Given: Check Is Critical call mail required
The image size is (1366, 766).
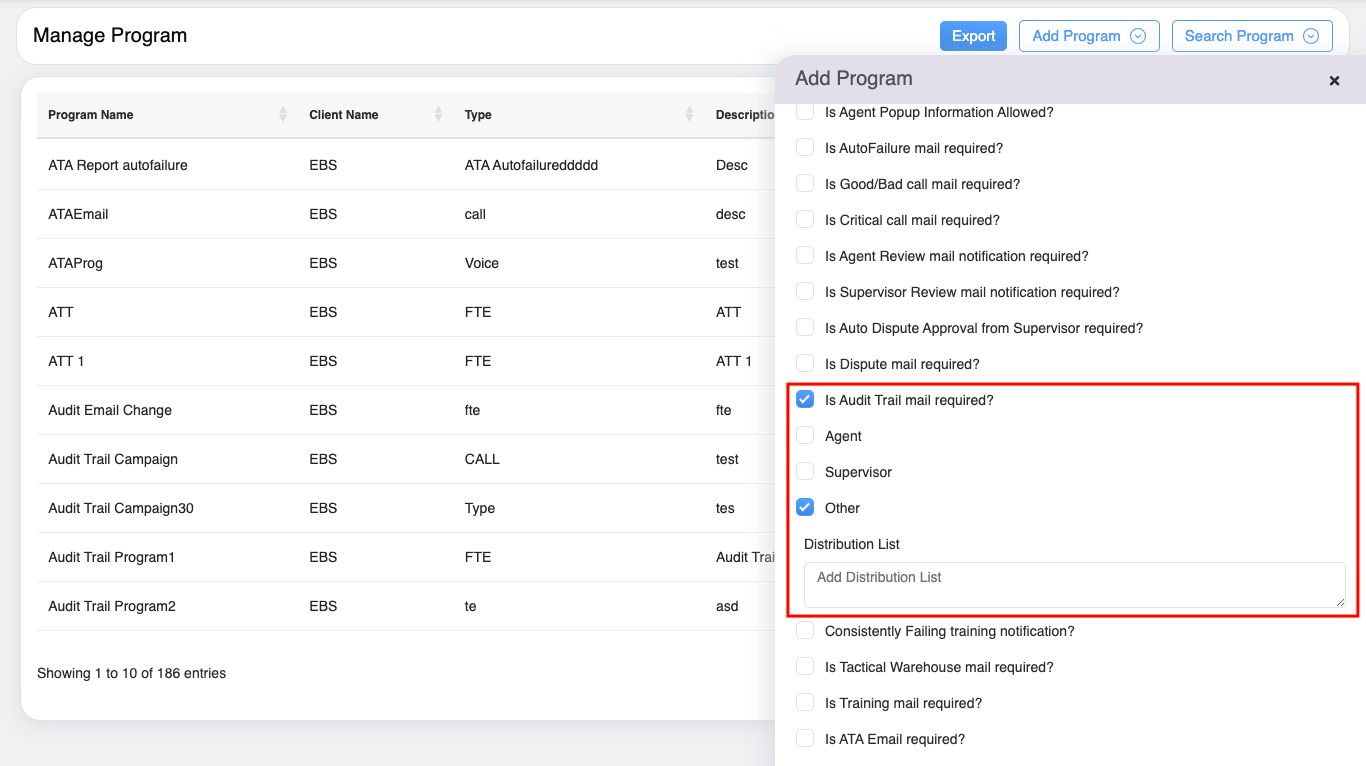Looking at the screenshot, I should pyautogui.click(x=805, y=220).
